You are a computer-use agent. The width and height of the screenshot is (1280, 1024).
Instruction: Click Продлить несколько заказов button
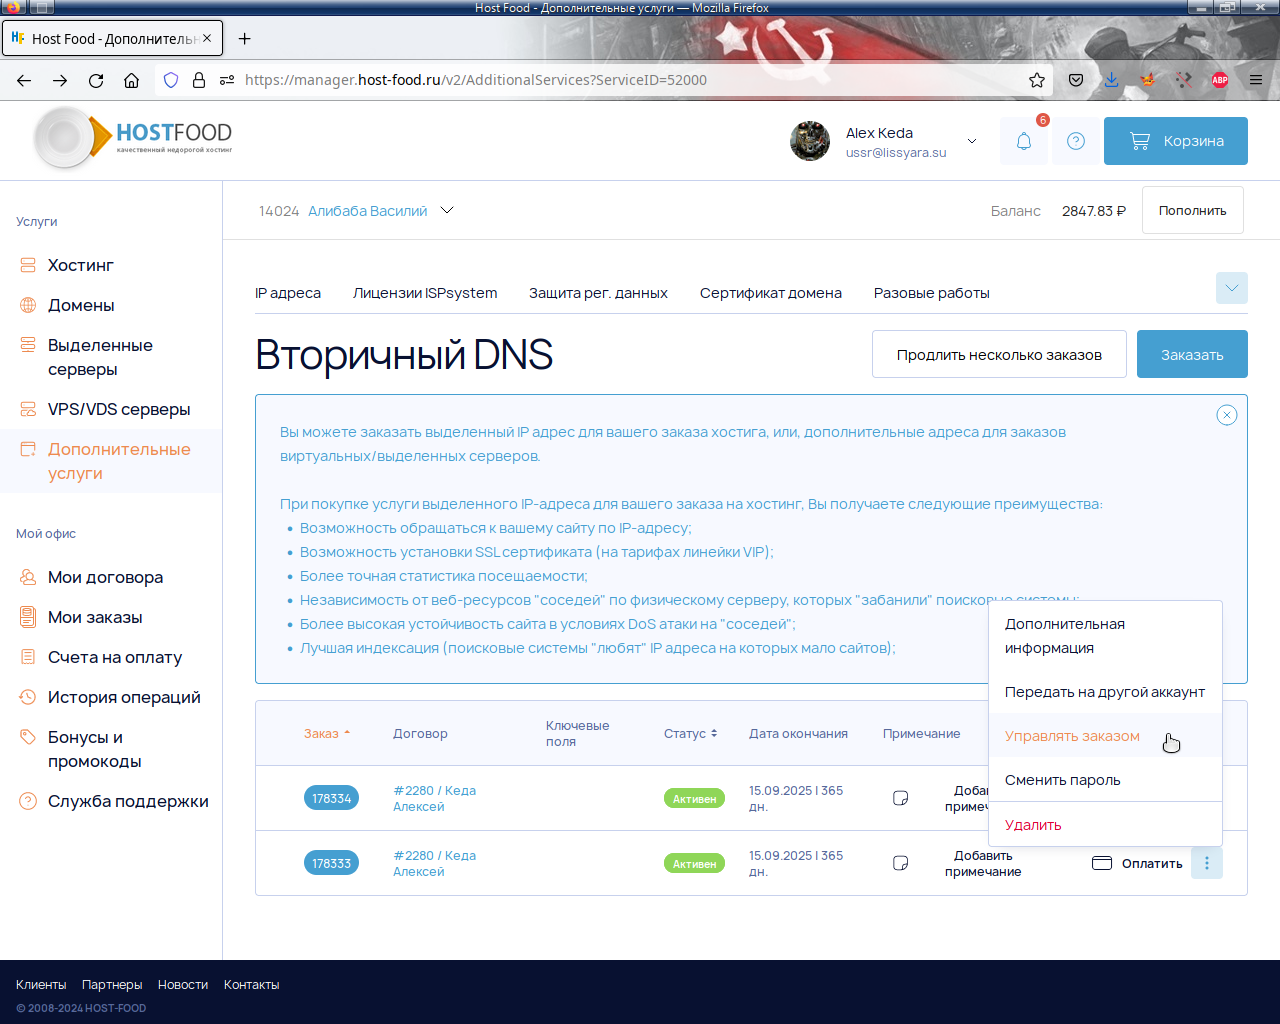coord(999,354)
